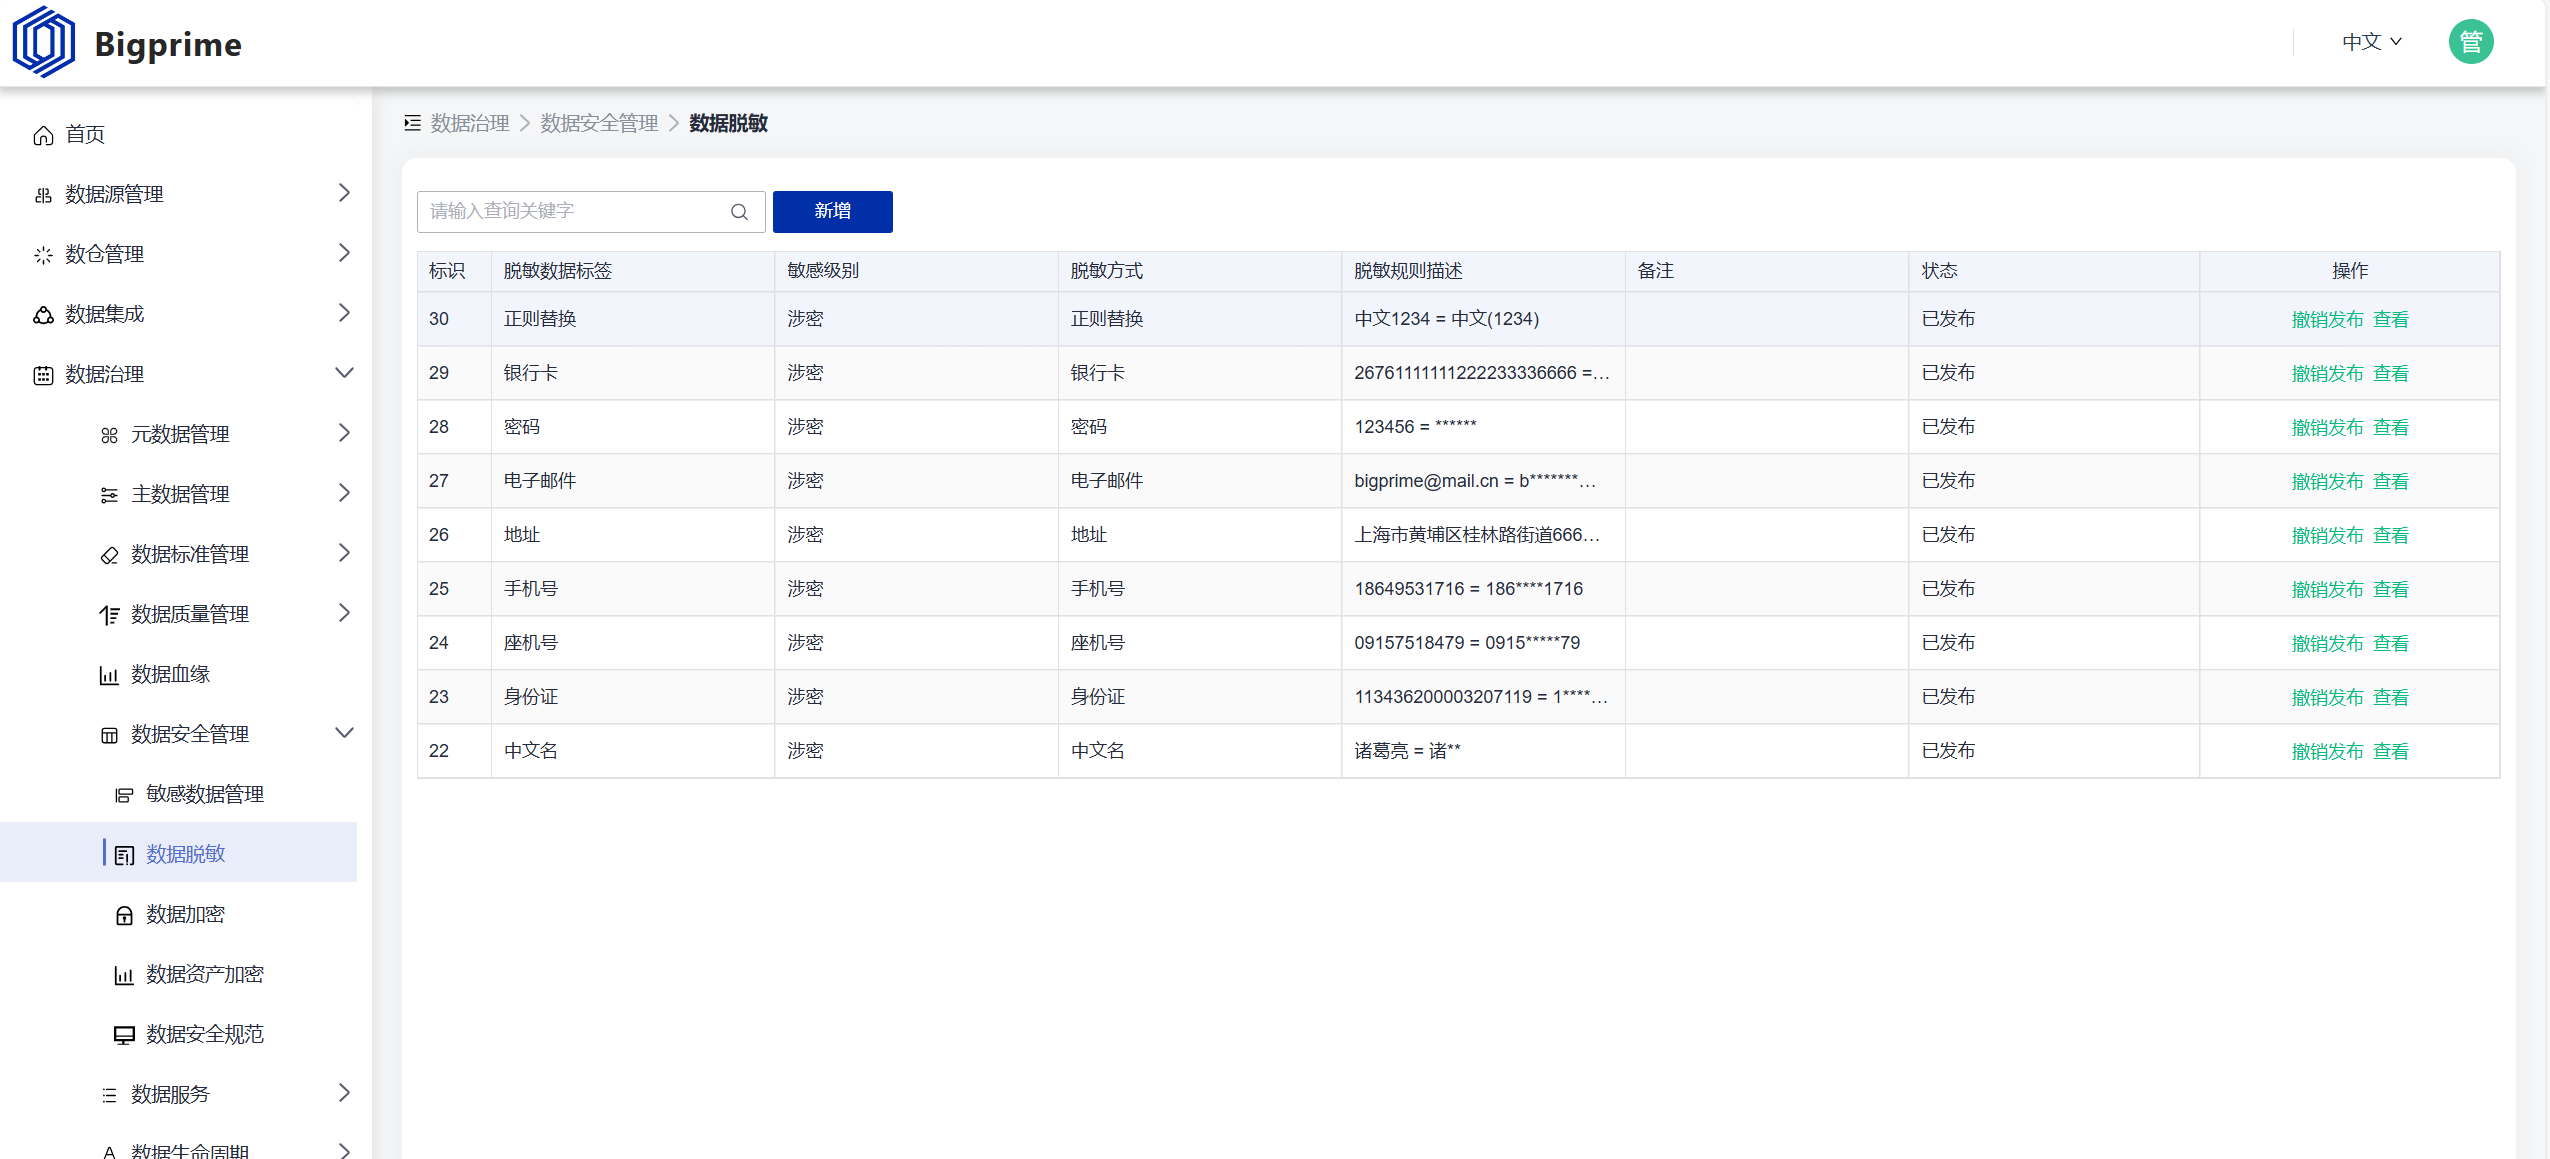
Task: Click the 数据标准管理 icon
Action: (x=109, y=555)
